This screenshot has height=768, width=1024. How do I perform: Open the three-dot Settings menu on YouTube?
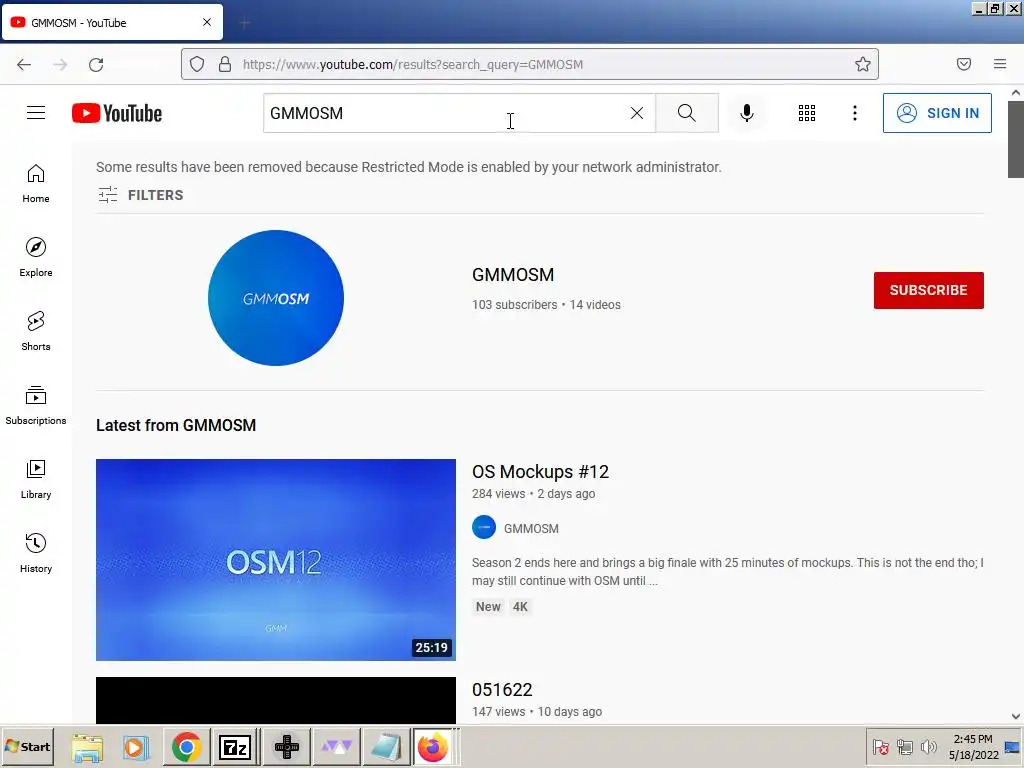click(x=854, y=113)
